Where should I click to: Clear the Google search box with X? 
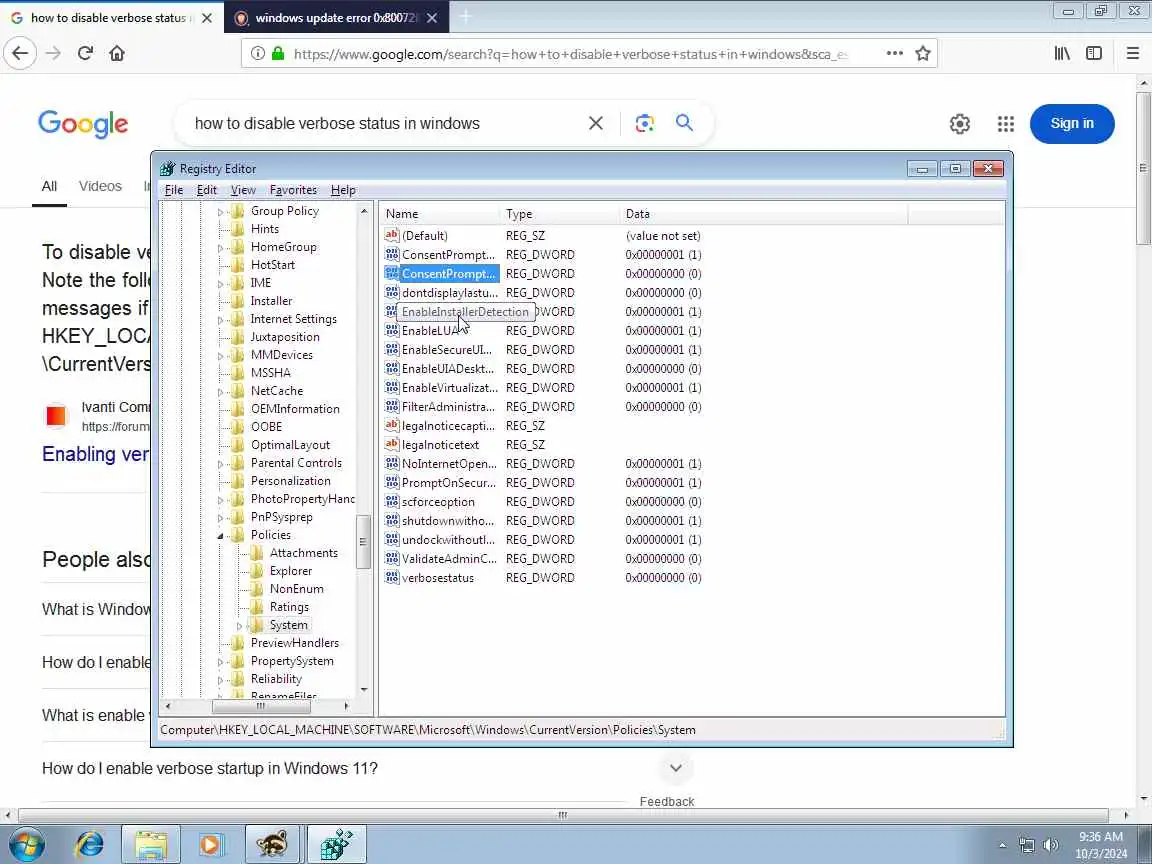click(596, 123)
